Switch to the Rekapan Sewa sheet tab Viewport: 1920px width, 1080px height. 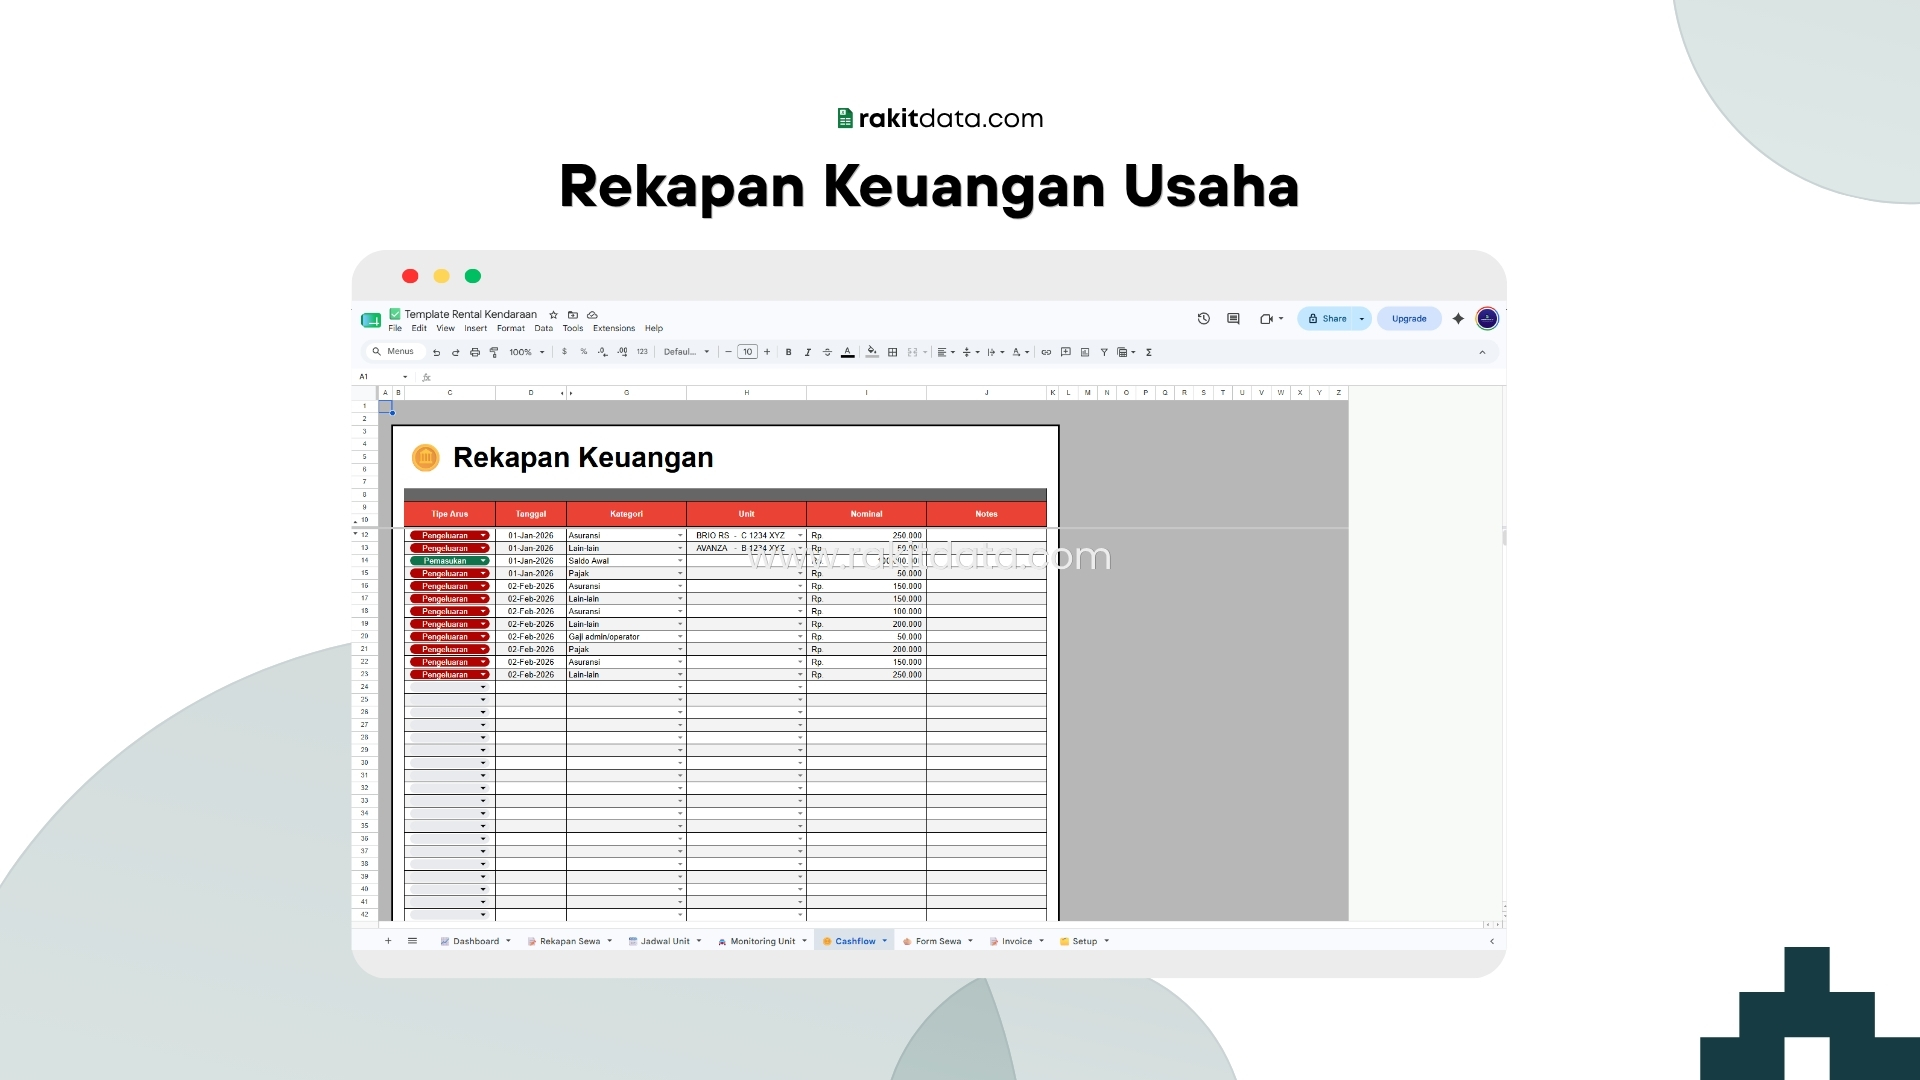[x=570, y=941]
